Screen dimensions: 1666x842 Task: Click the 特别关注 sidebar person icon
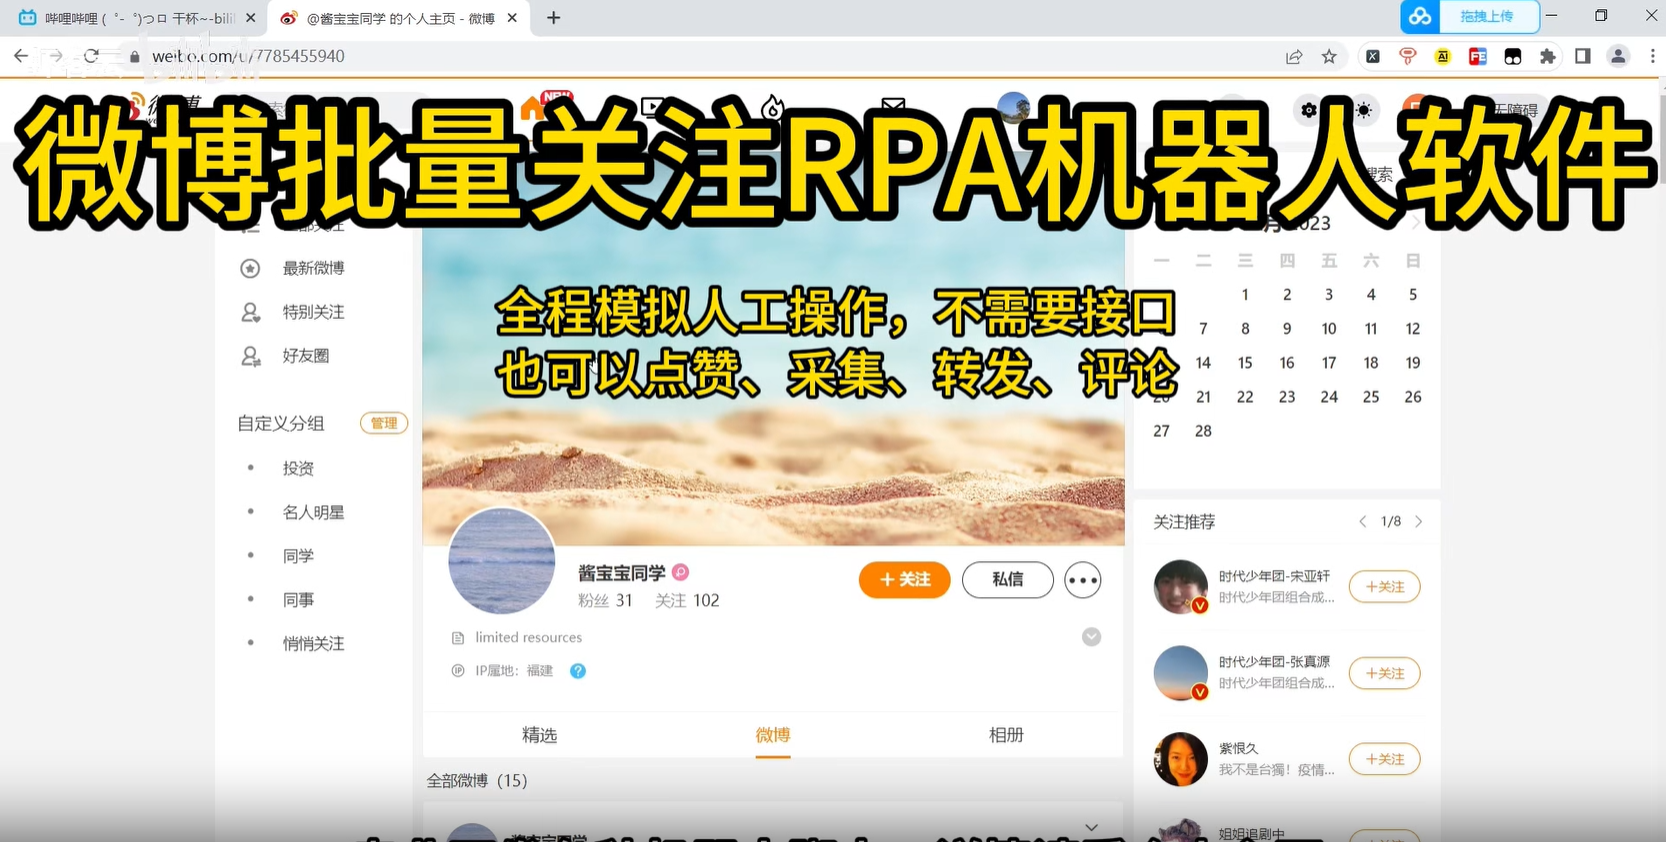point(251,312)
